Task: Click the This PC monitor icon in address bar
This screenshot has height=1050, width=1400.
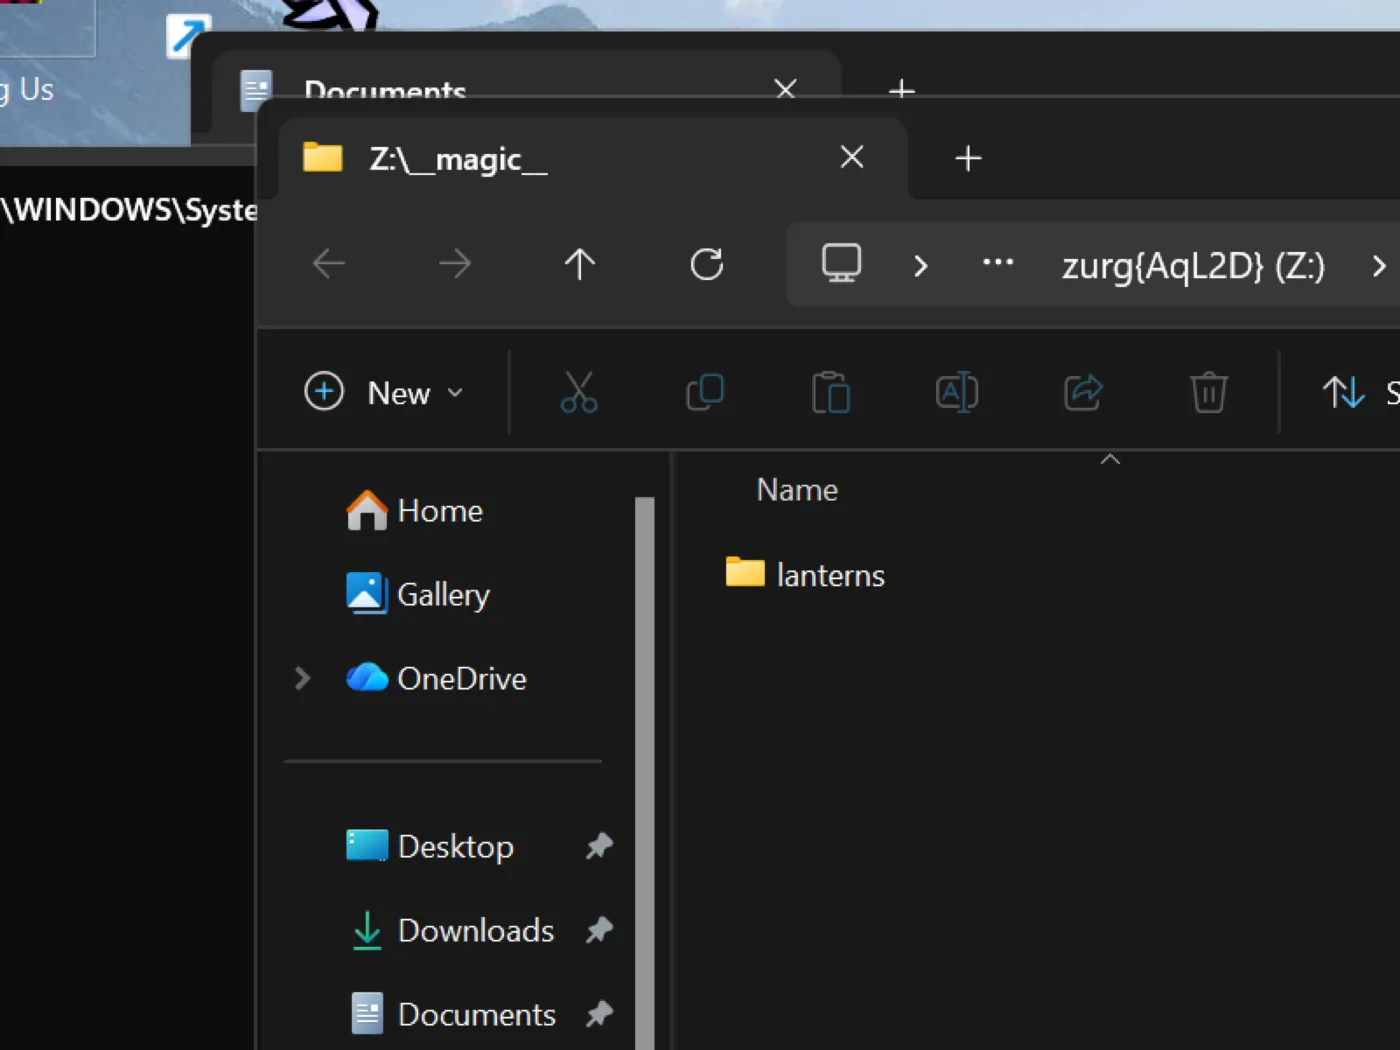Action: 842,263
